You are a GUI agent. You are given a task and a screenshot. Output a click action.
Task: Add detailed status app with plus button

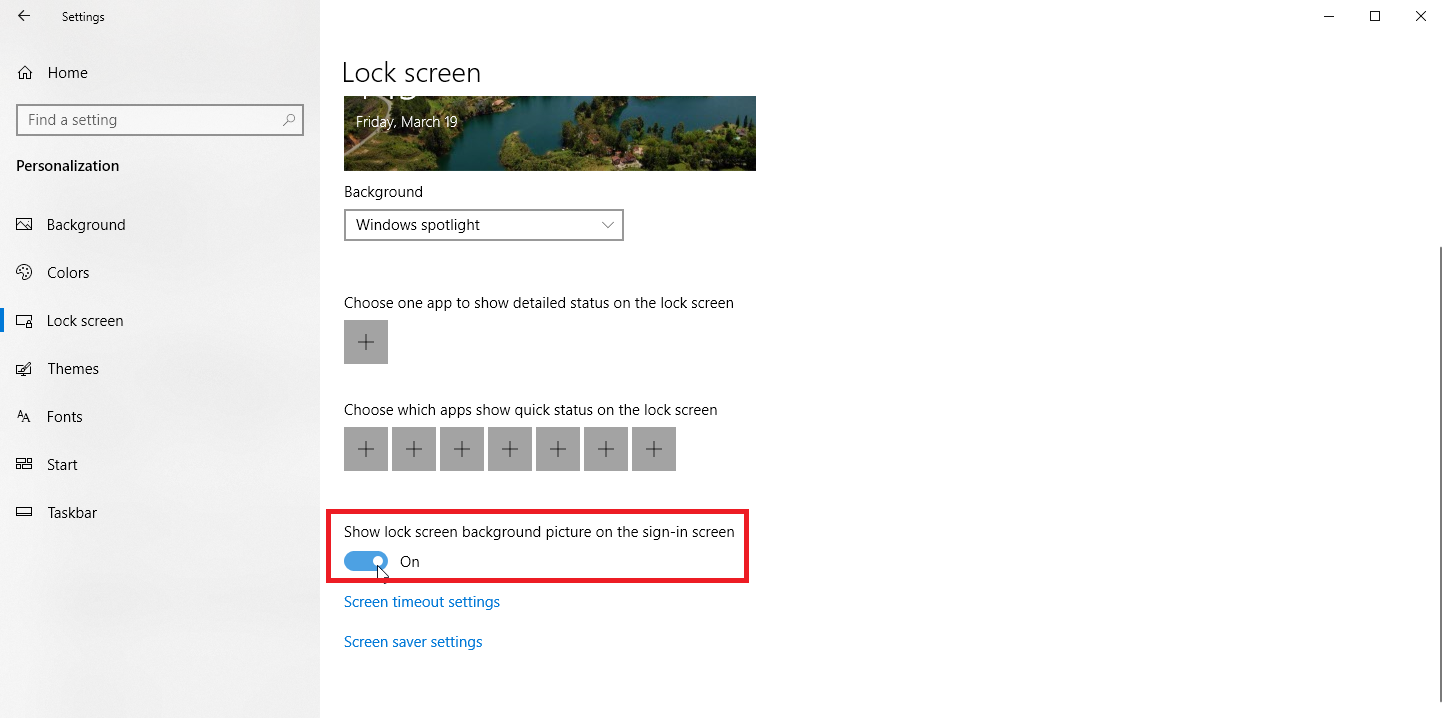(x=366, y=342)
